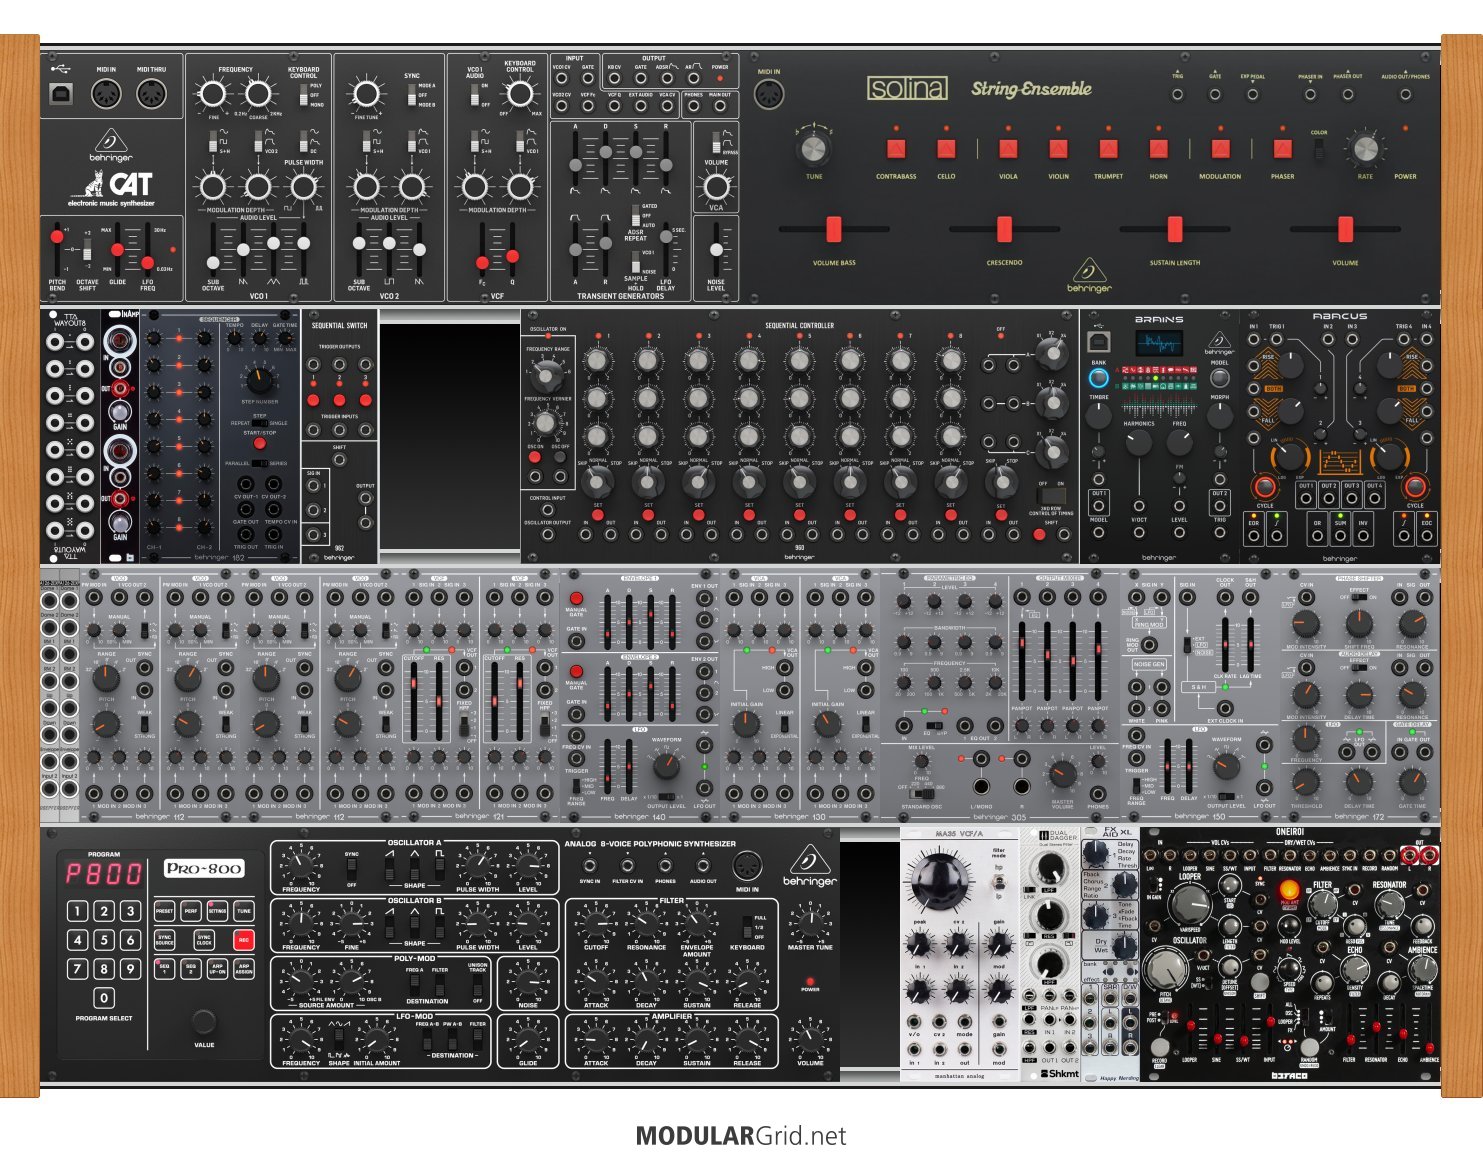The image size is (1483, 1157).
Task: Click the Pro-800 SETTINGS button
Action: (217, 911)
